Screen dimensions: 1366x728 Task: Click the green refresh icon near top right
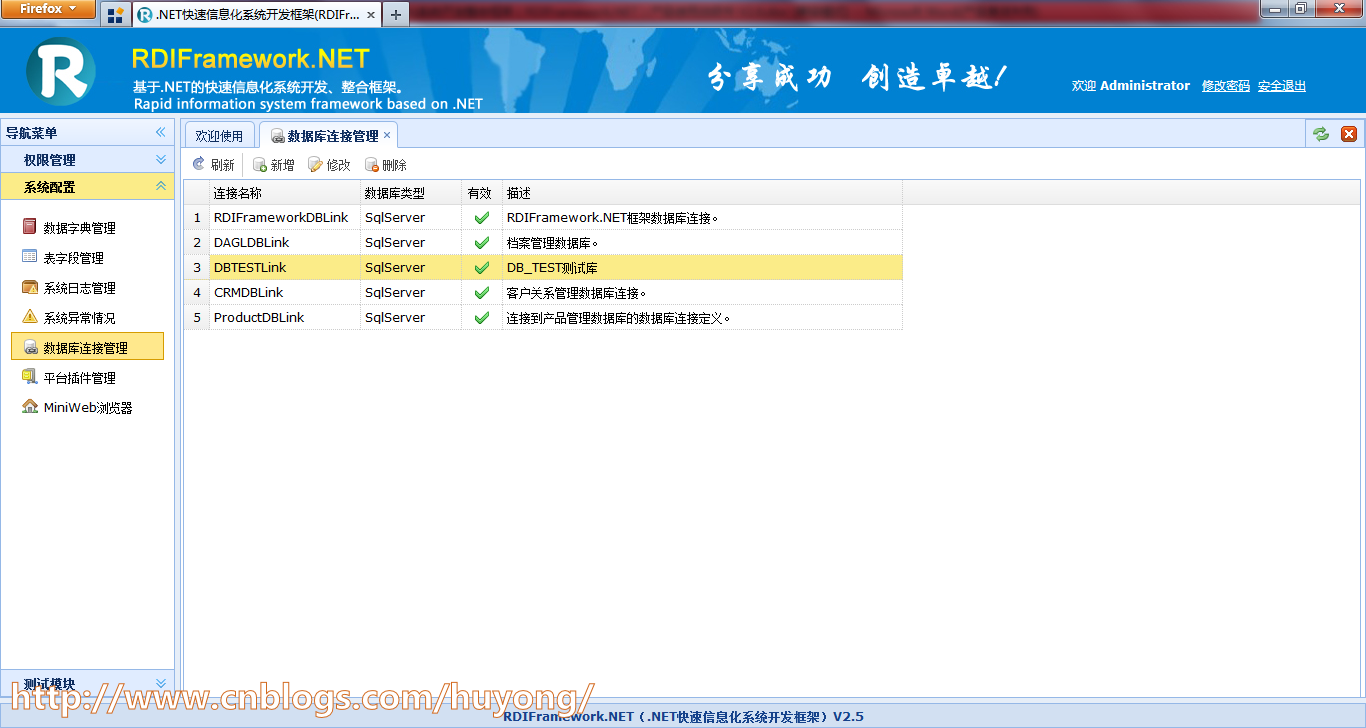1320,133
